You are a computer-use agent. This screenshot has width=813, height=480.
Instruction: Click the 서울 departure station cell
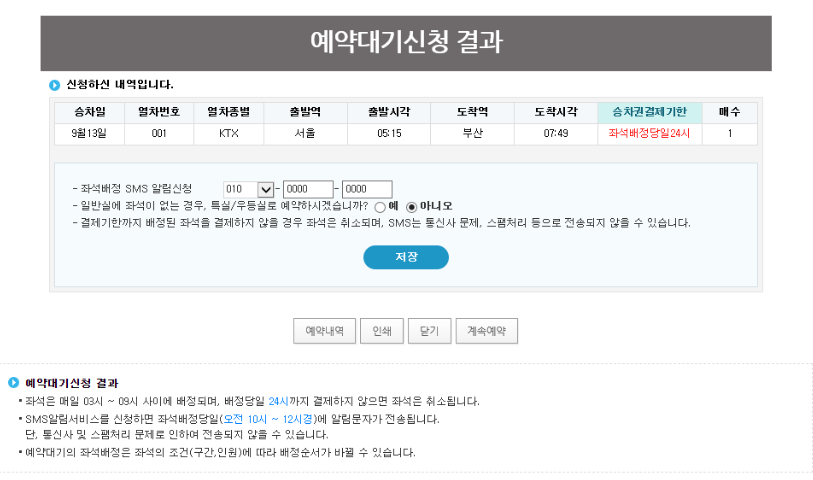coord(305,134)
